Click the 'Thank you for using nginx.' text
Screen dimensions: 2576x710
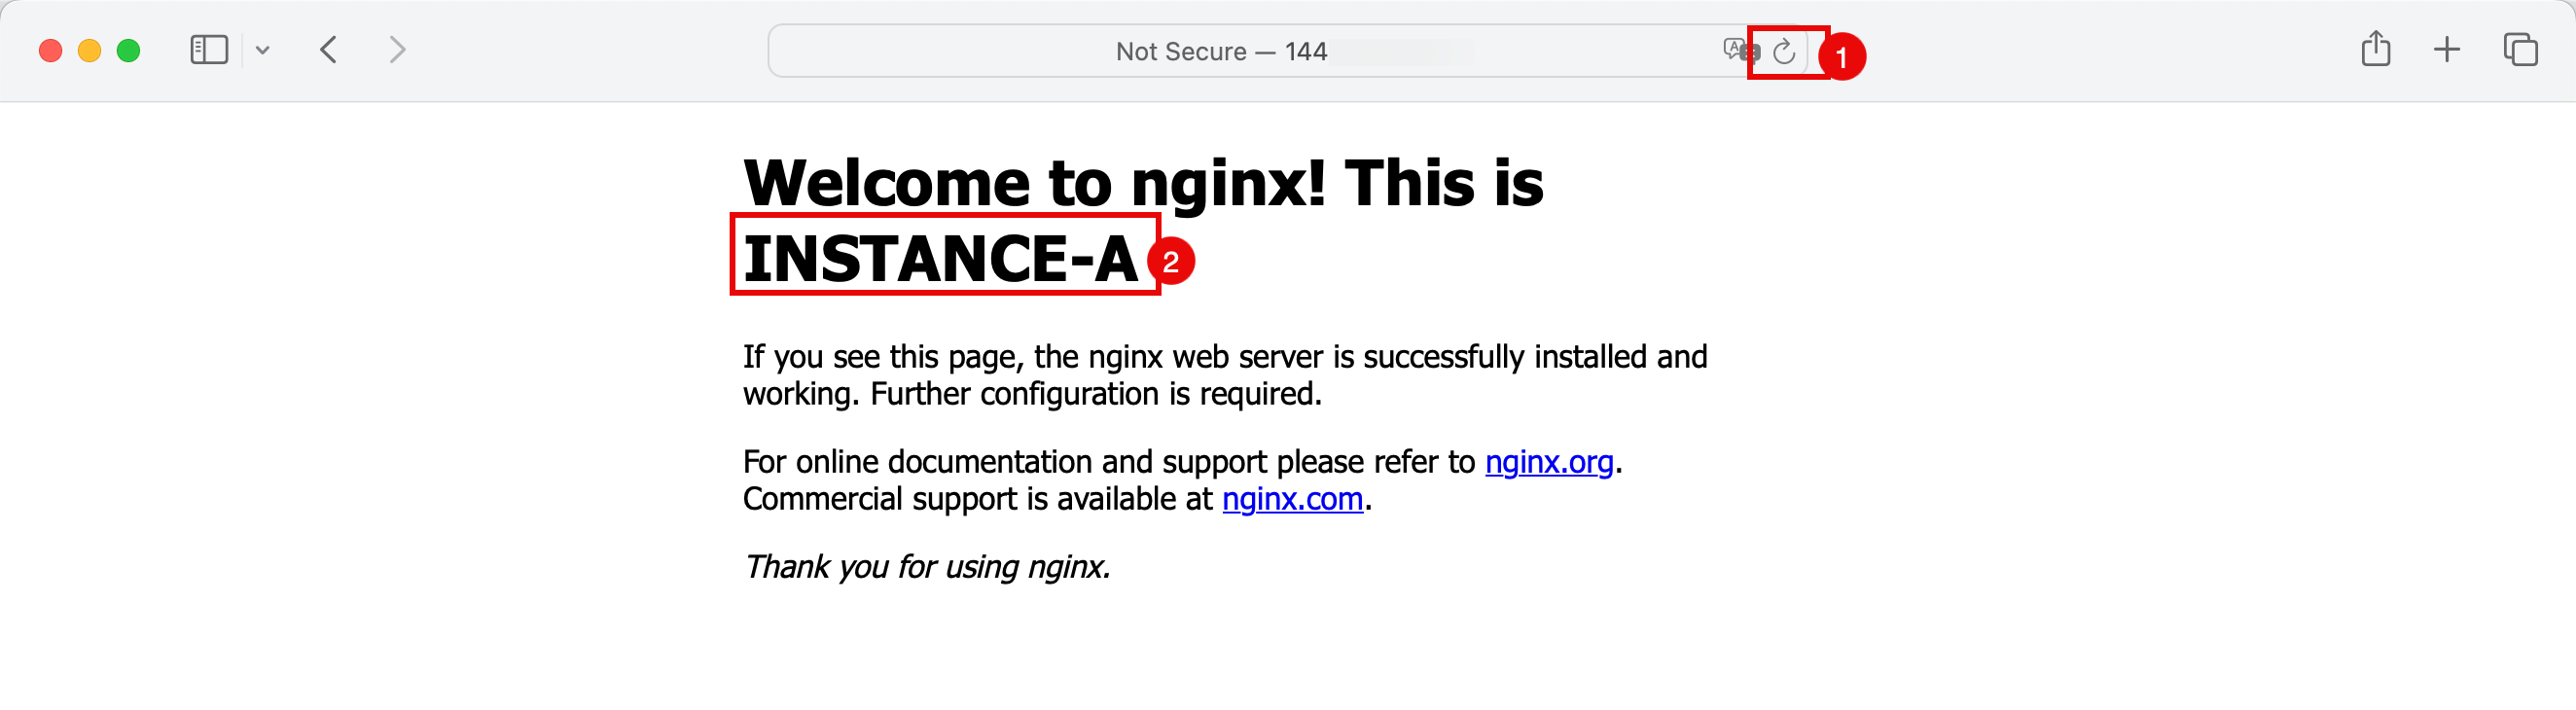(926, 567)
